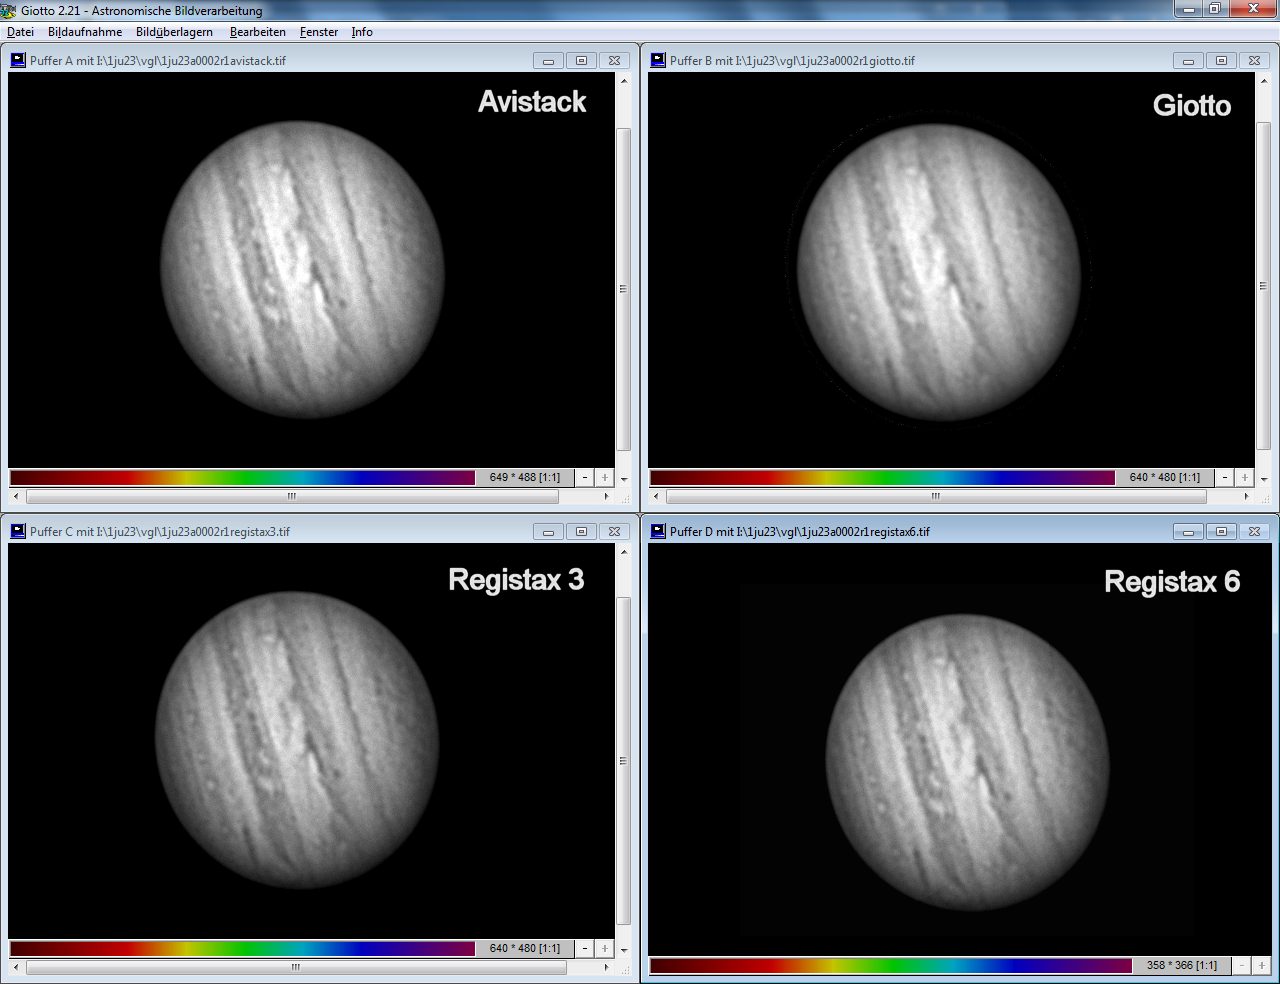Close the main Giotto 2.21 application
Screen dimensions: 1280x984
click(1252, 9)
